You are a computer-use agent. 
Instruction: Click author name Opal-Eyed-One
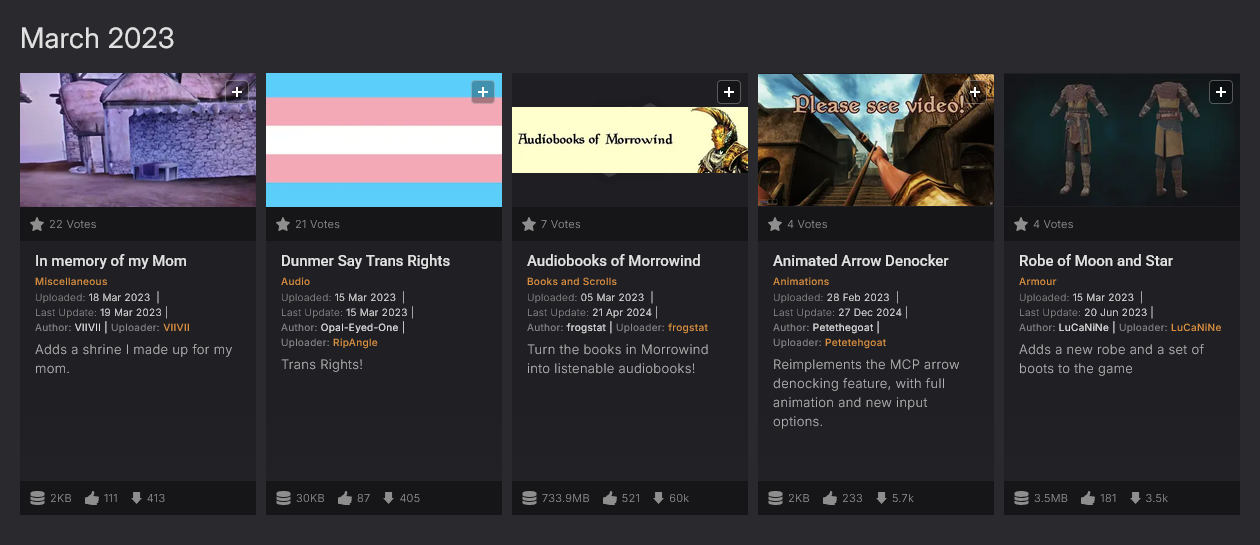click(x=359, y=328)
